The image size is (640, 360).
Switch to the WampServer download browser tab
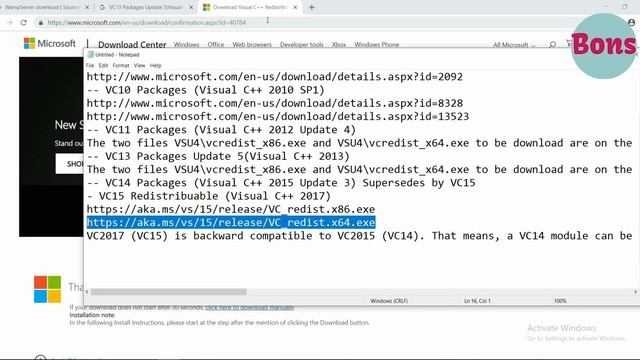click(x=41, y=7)
